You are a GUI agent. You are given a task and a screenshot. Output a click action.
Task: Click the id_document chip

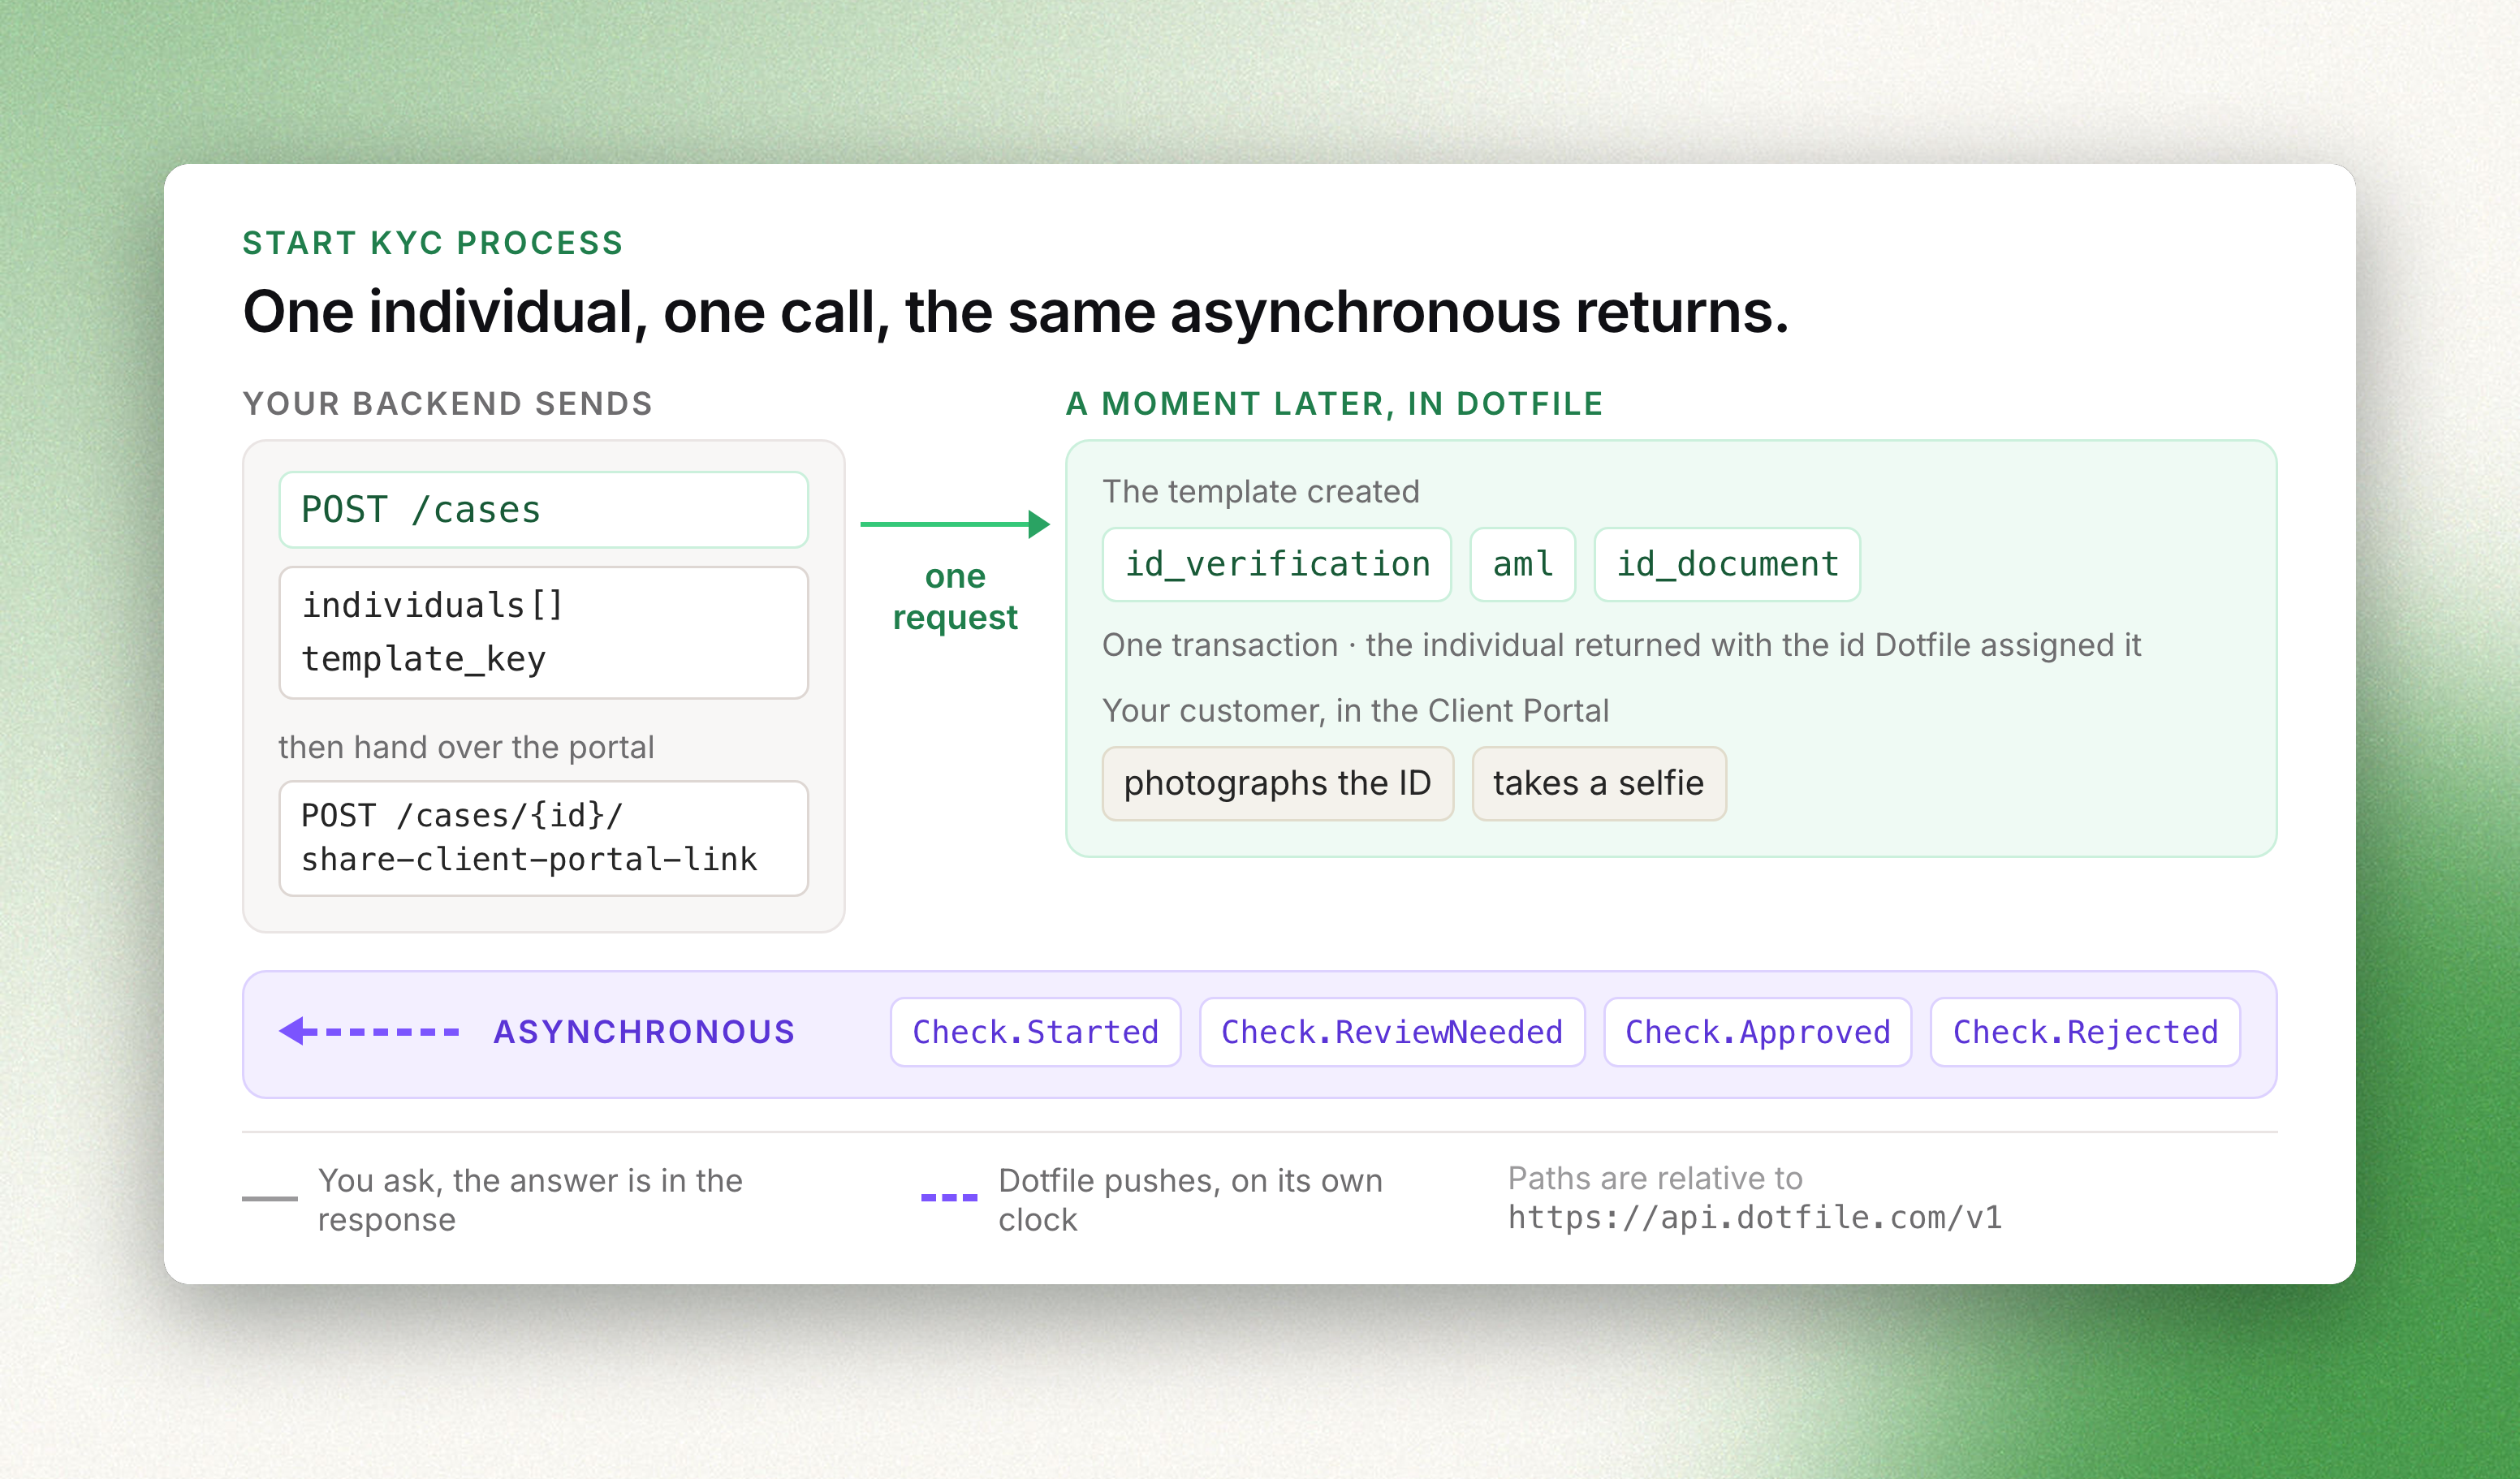click(1727, 564)
